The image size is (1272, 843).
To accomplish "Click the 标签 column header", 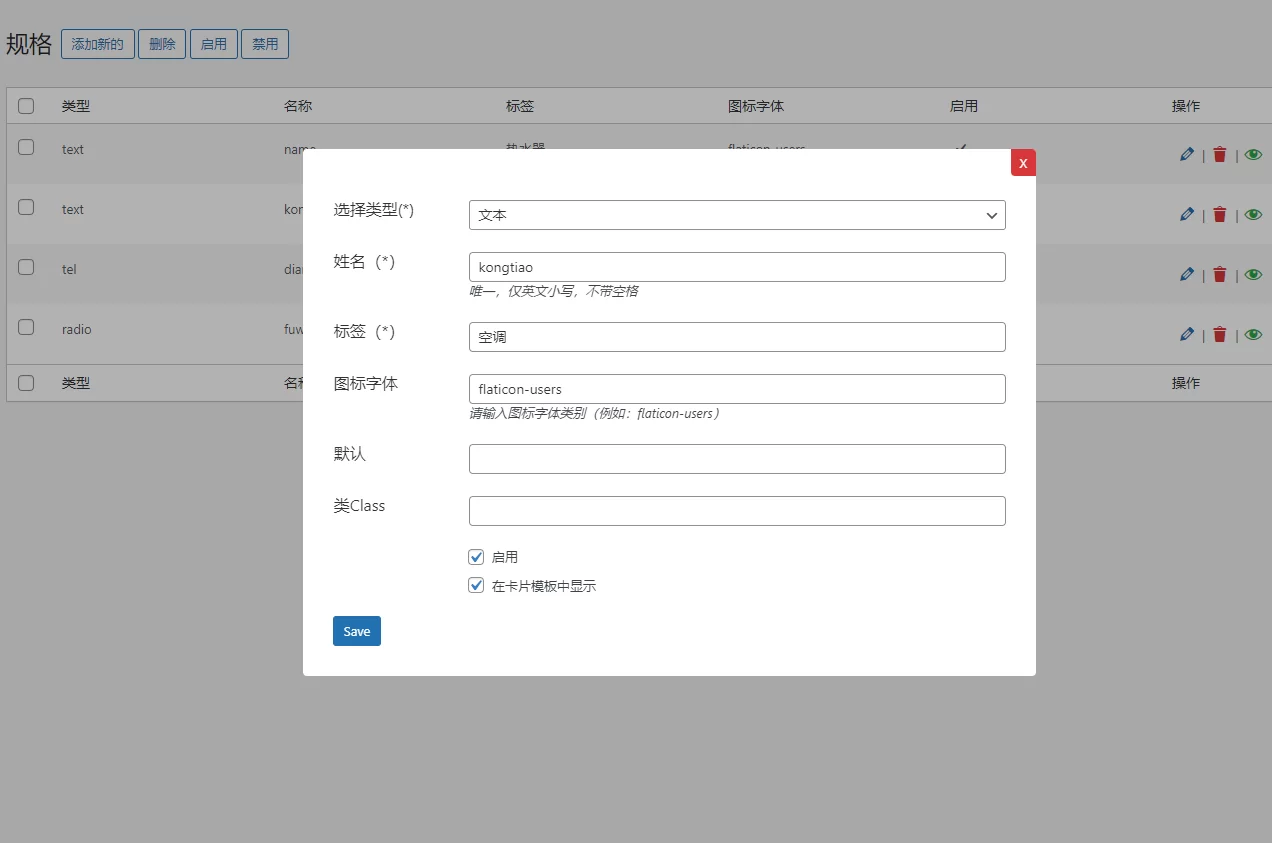I will point(520,106).
